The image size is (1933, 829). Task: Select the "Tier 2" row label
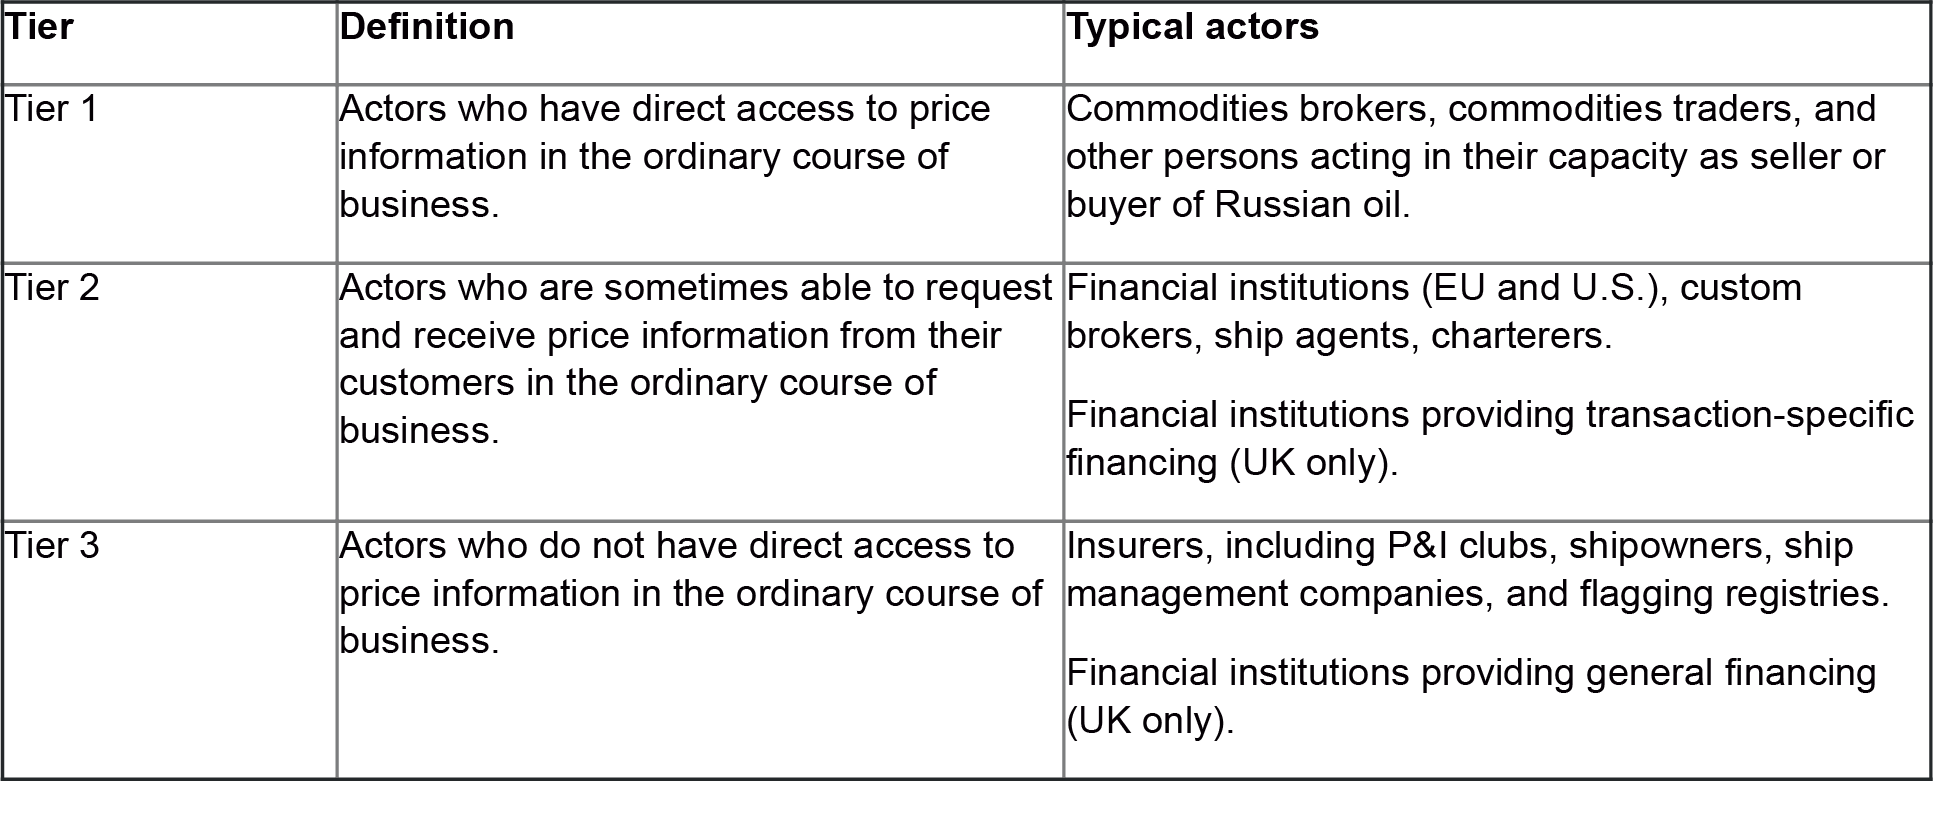pyautogui.click(x=52, y=288)
